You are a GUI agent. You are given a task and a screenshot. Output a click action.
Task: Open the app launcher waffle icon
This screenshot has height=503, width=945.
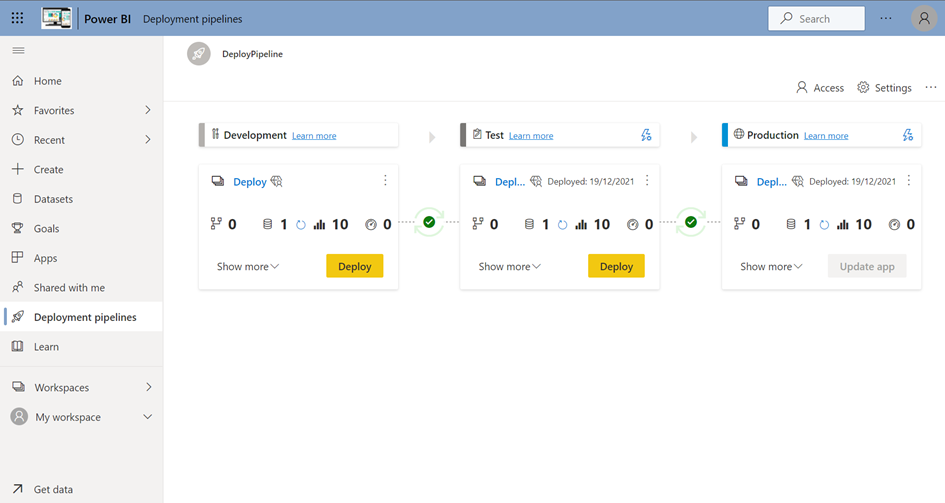[17, 18]
